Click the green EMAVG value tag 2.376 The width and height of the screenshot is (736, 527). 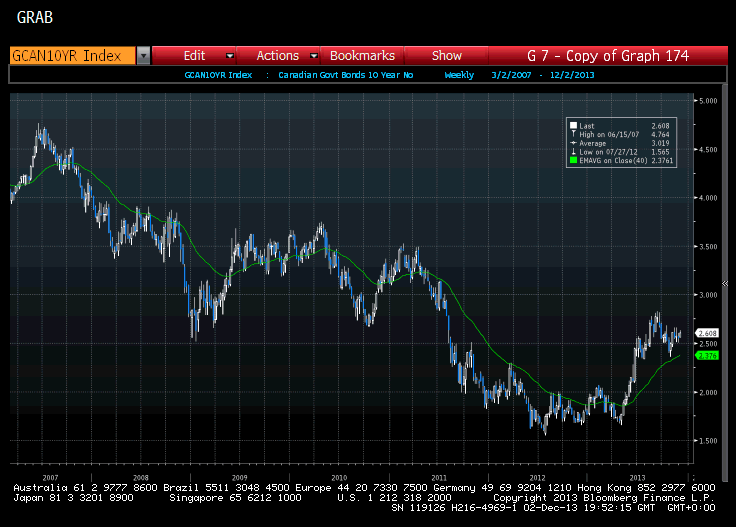[706, 355]
